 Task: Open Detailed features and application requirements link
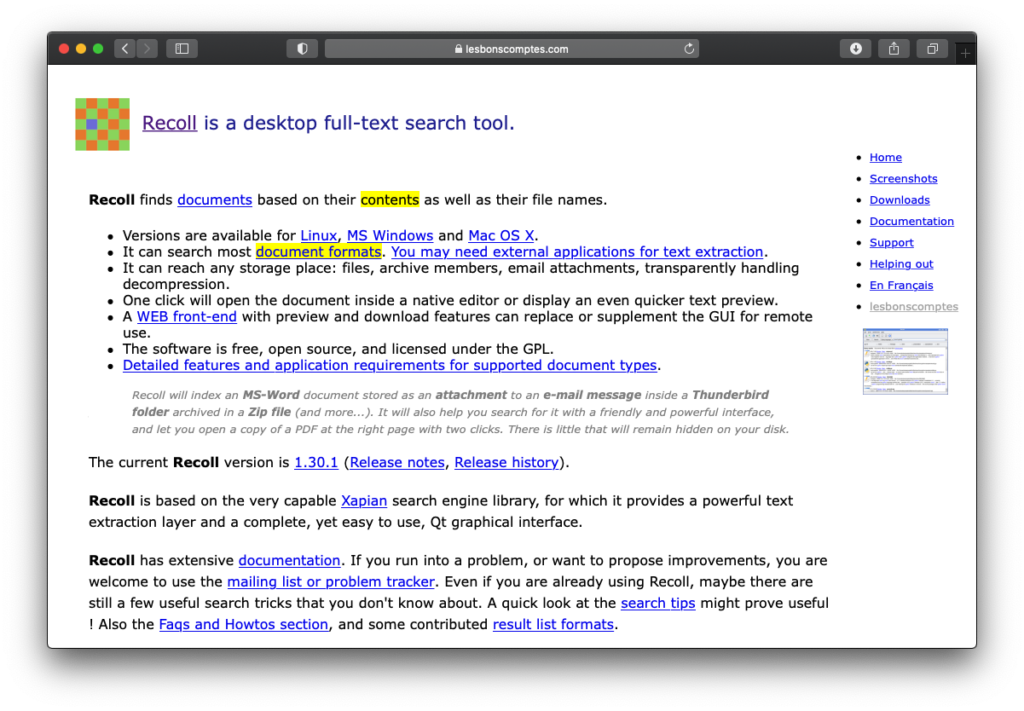[x=390, y=366]
